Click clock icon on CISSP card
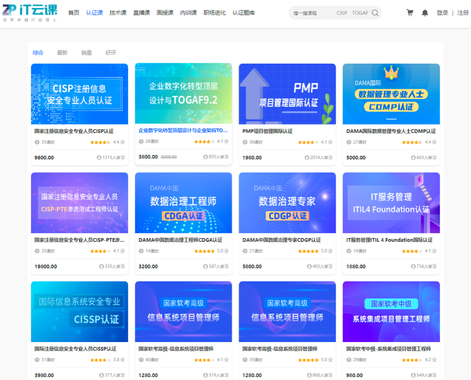This screenshot has height=380, width=471. click(x=37, y=360)
